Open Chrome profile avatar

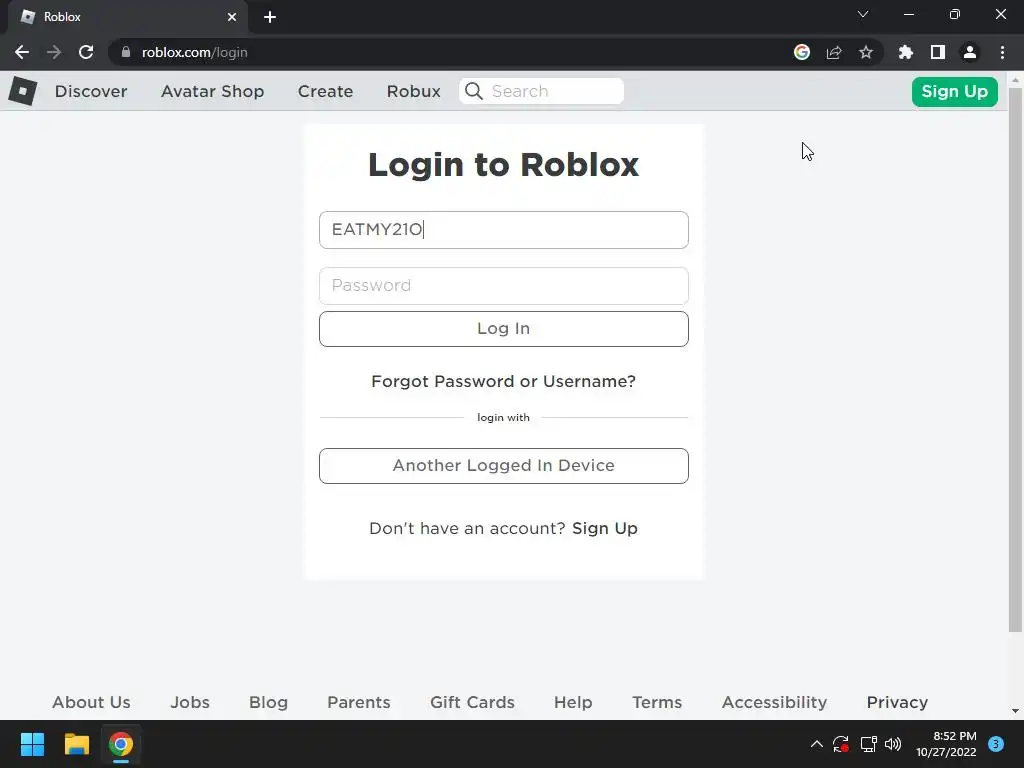(970, 52)
